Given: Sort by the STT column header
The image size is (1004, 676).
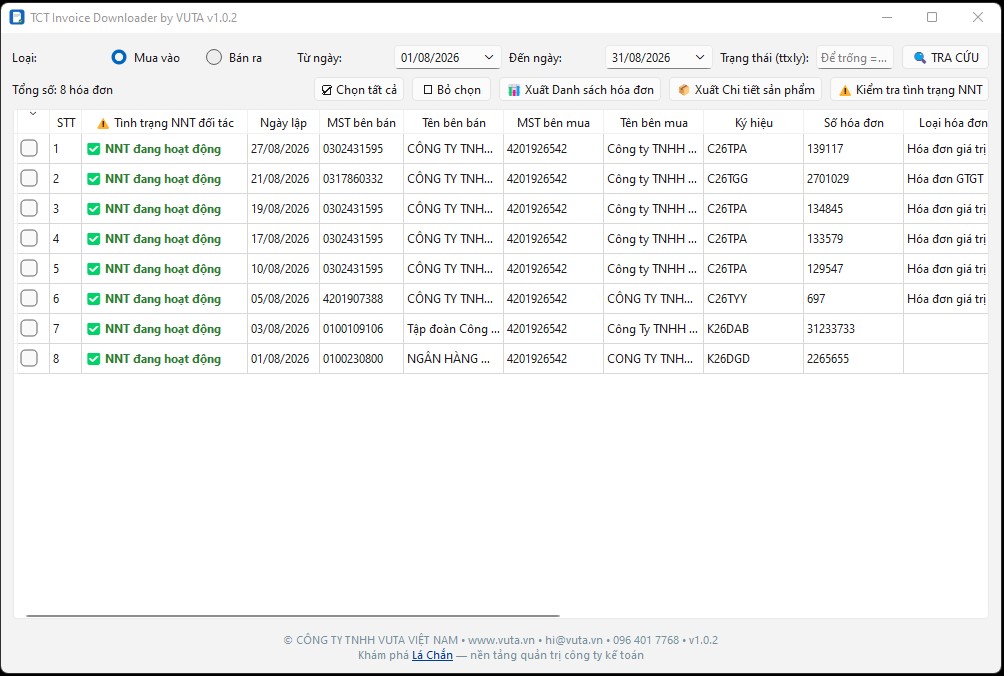Looking at the screenshot, I should [x=66, y=123].
